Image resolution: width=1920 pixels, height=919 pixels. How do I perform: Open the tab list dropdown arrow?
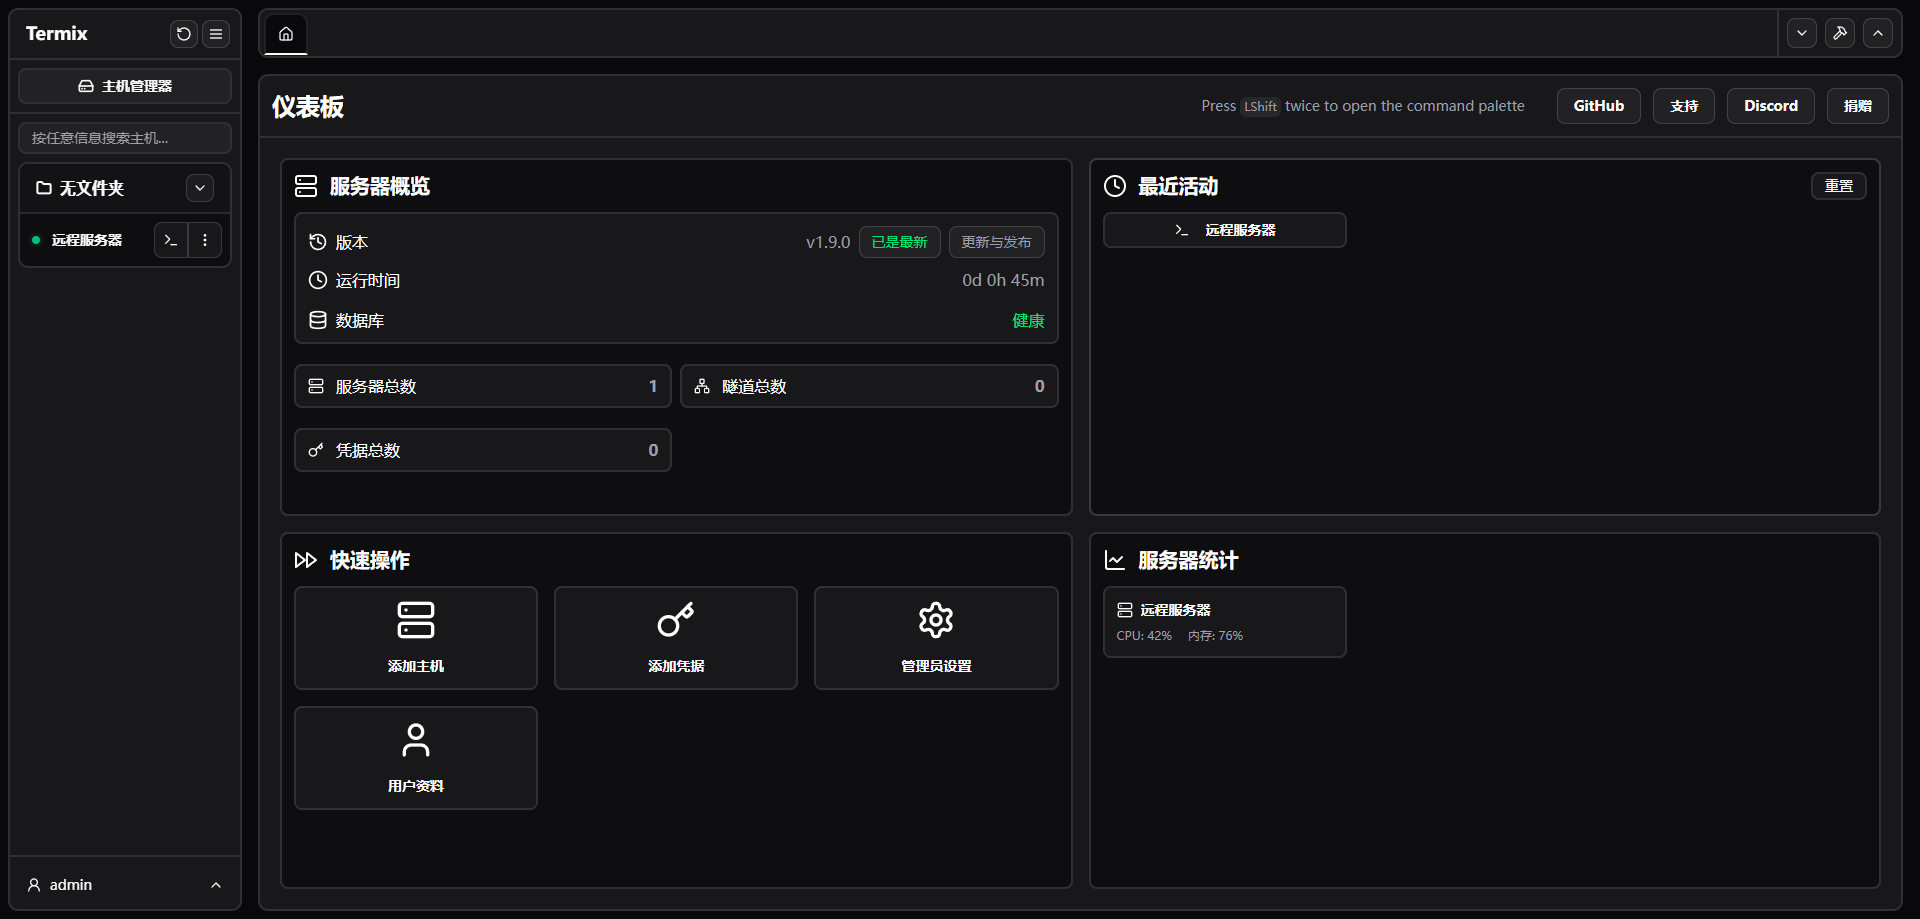click(x=1801, y=33)
